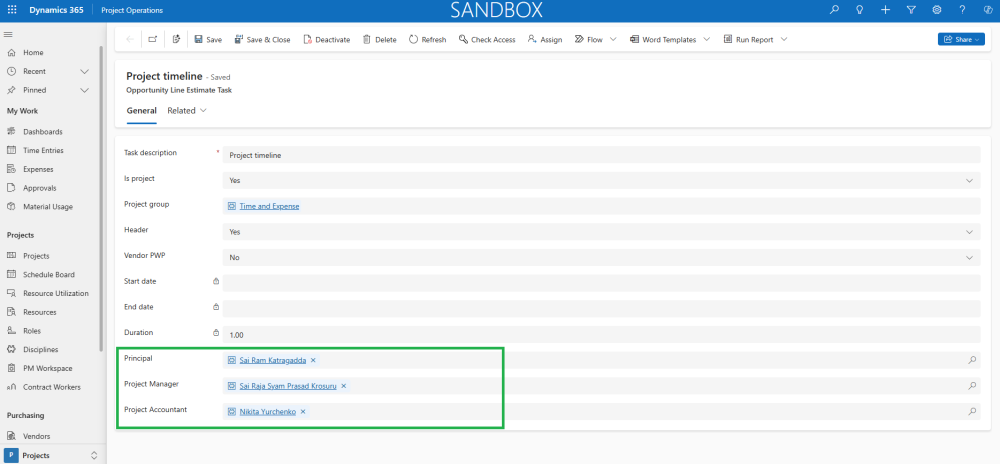Search the Project Manager lookup magnifier
The height and width of the screenshot is (464, 1000).
pos(972,386)
